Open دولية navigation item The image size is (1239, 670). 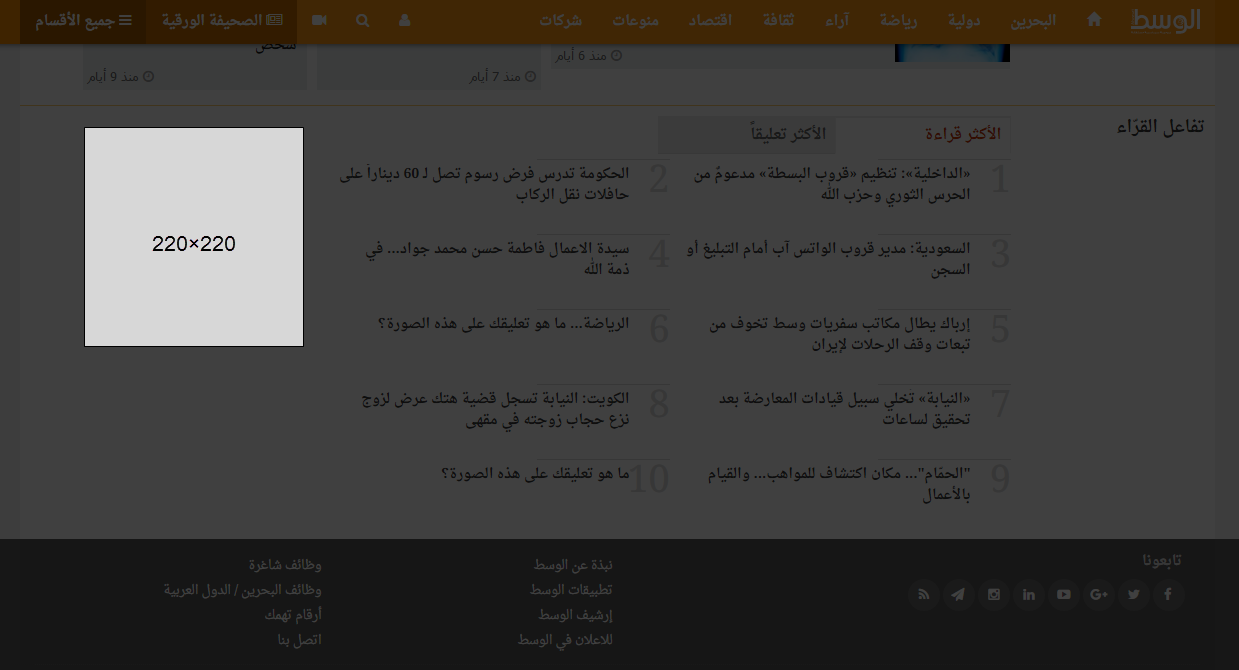[x=963, y=21]
